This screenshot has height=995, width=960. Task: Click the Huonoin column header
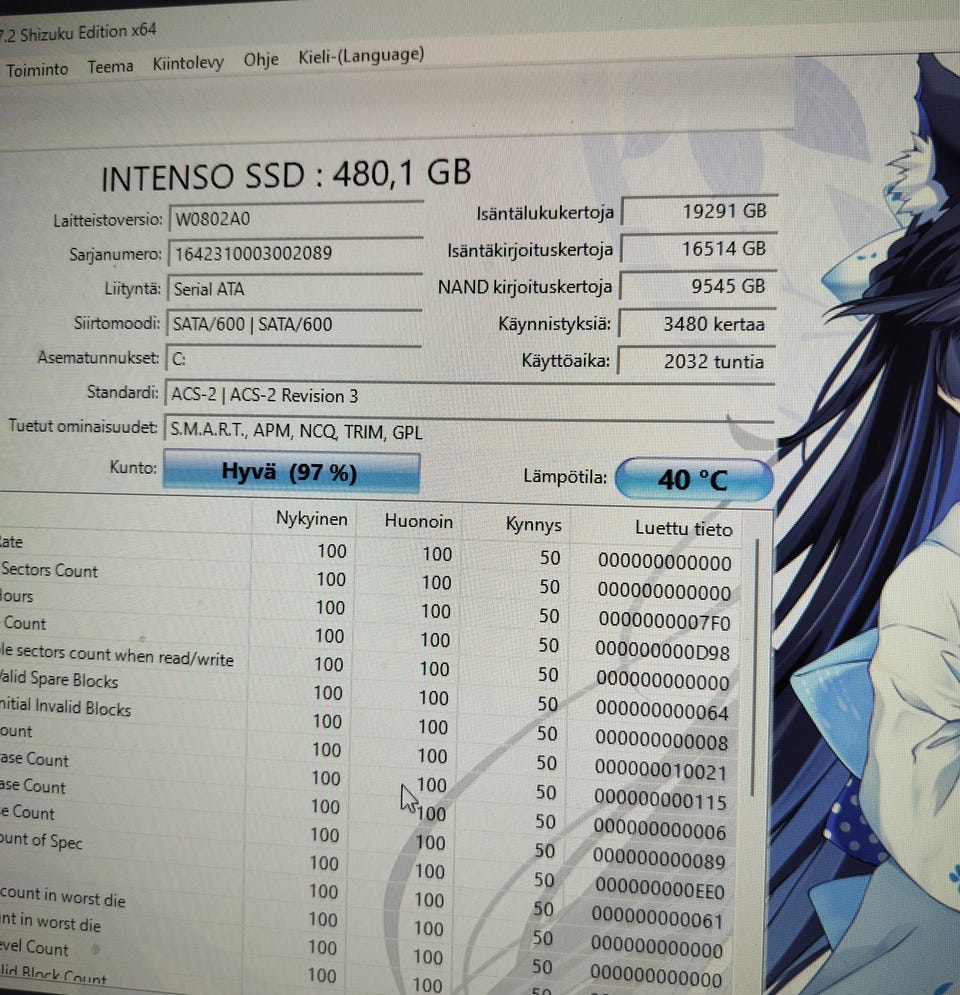[419, 522]
